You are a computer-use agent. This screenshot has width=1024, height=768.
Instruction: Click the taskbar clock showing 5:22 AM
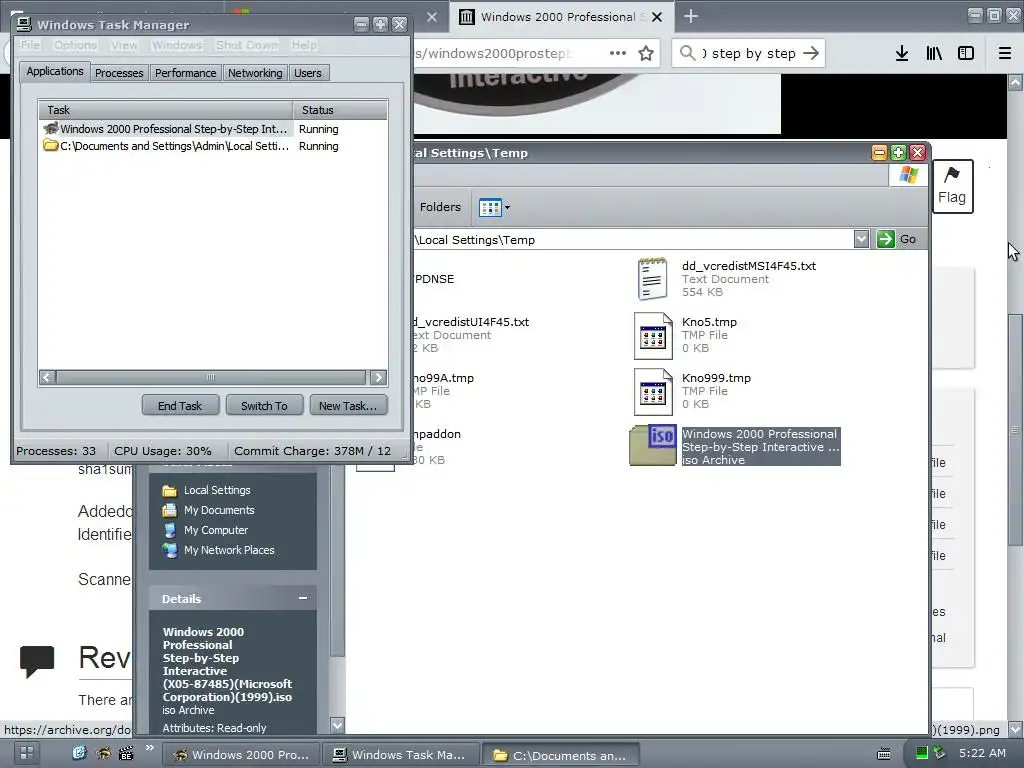[982, 753]
